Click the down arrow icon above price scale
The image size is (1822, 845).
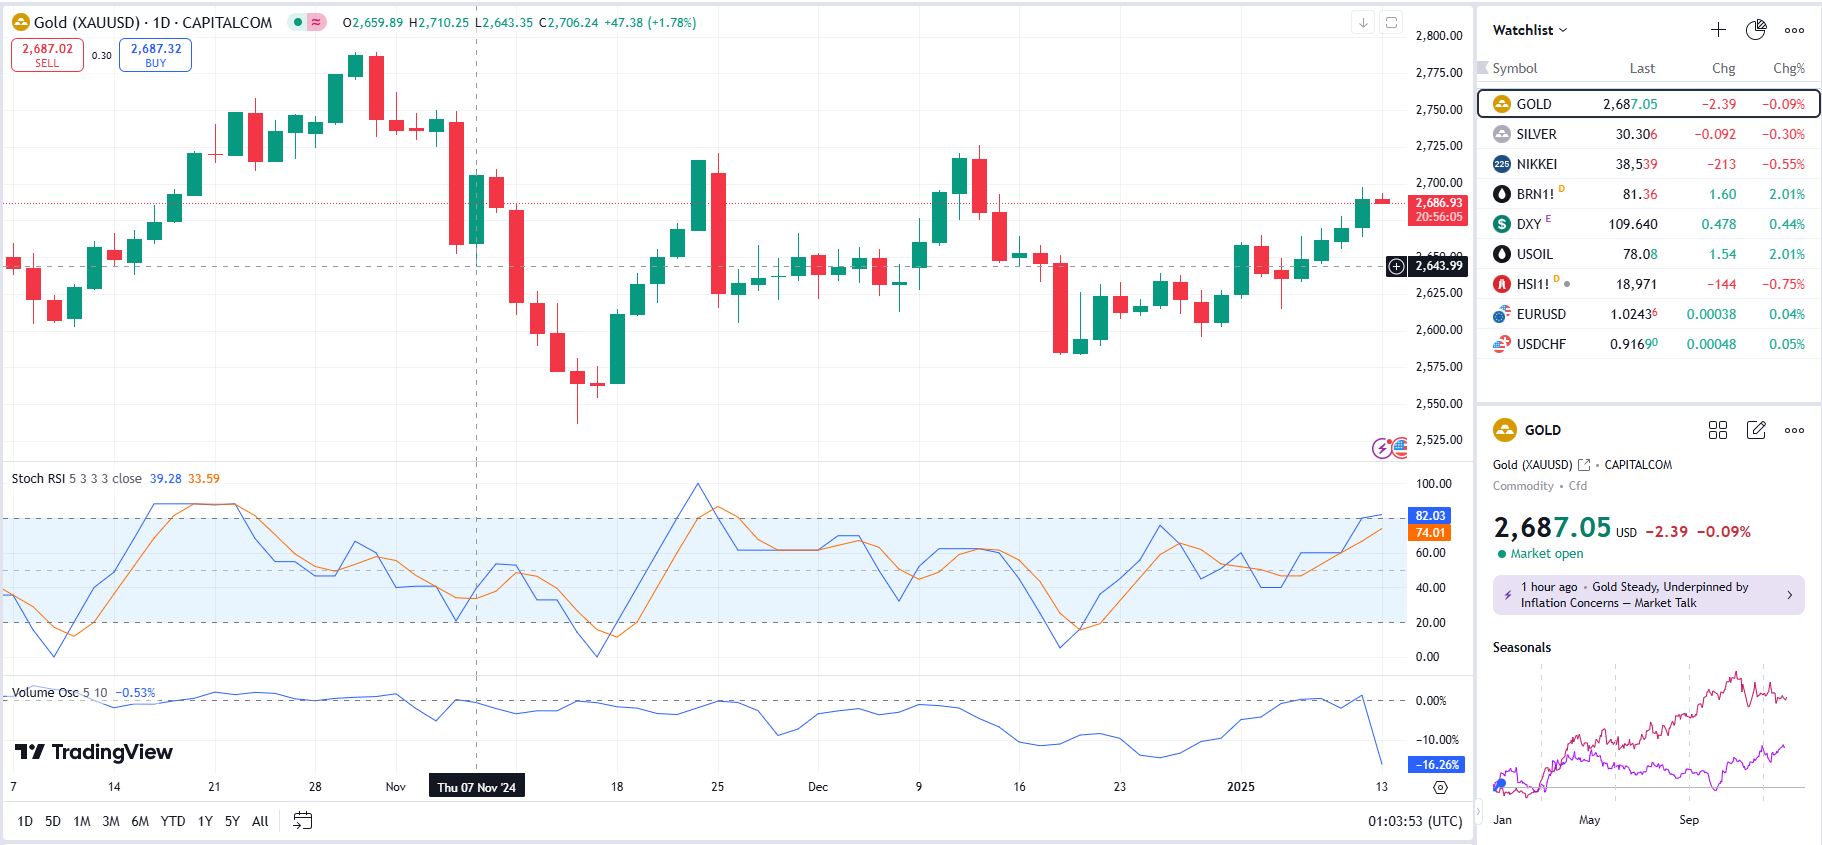tap(1363, 22)
